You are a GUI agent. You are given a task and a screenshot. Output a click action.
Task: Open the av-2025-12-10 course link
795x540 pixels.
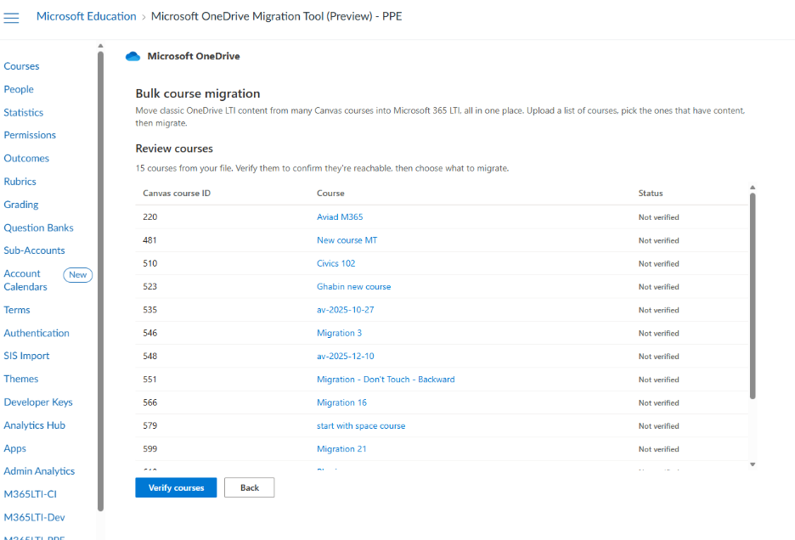[345, 356]
